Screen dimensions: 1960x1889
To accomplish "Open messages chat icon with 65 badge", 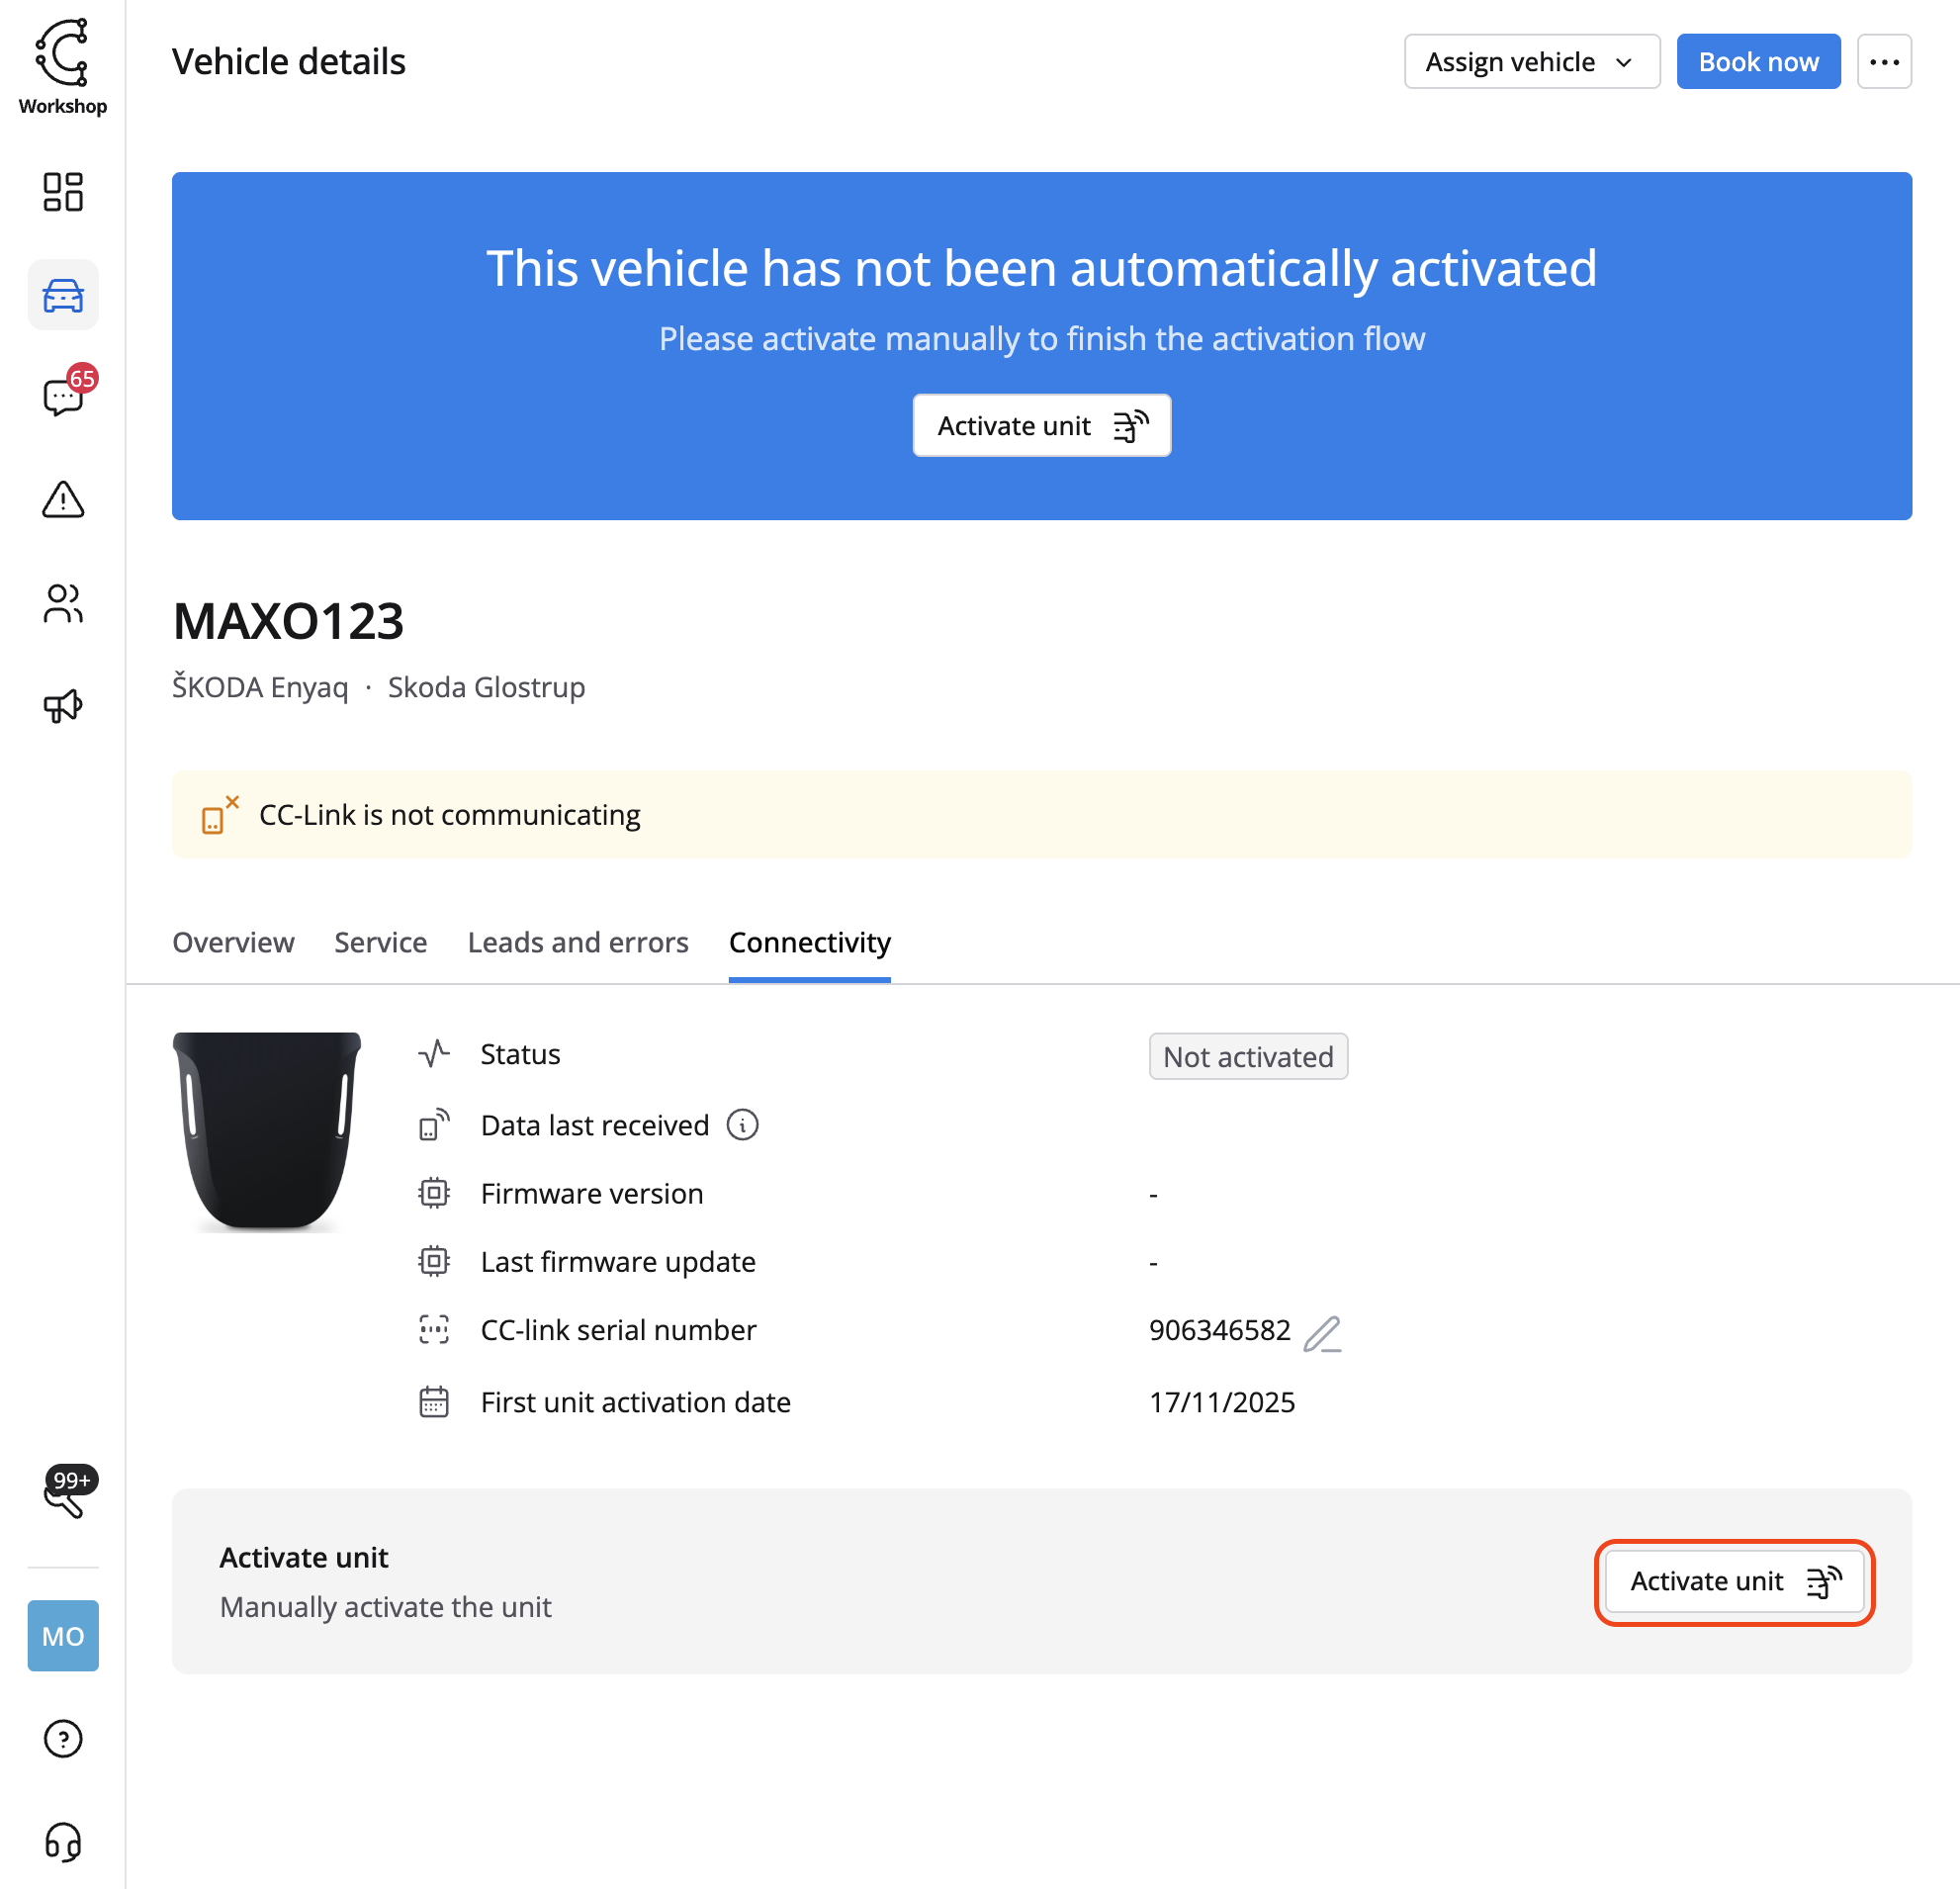I will click(63, 396).
